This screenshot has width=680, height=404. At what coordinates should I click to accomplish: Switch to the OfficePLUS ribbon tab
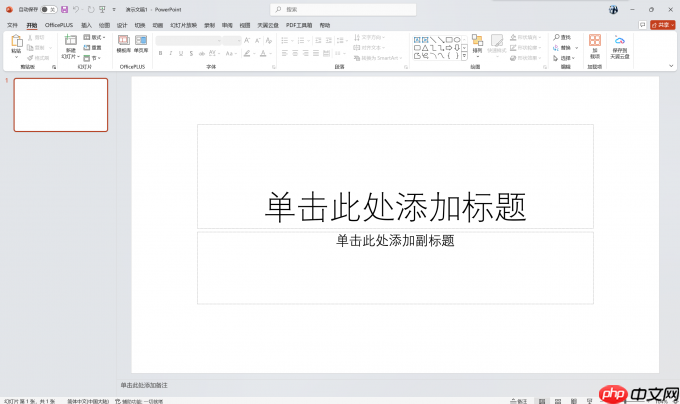(x=59, y=25)
